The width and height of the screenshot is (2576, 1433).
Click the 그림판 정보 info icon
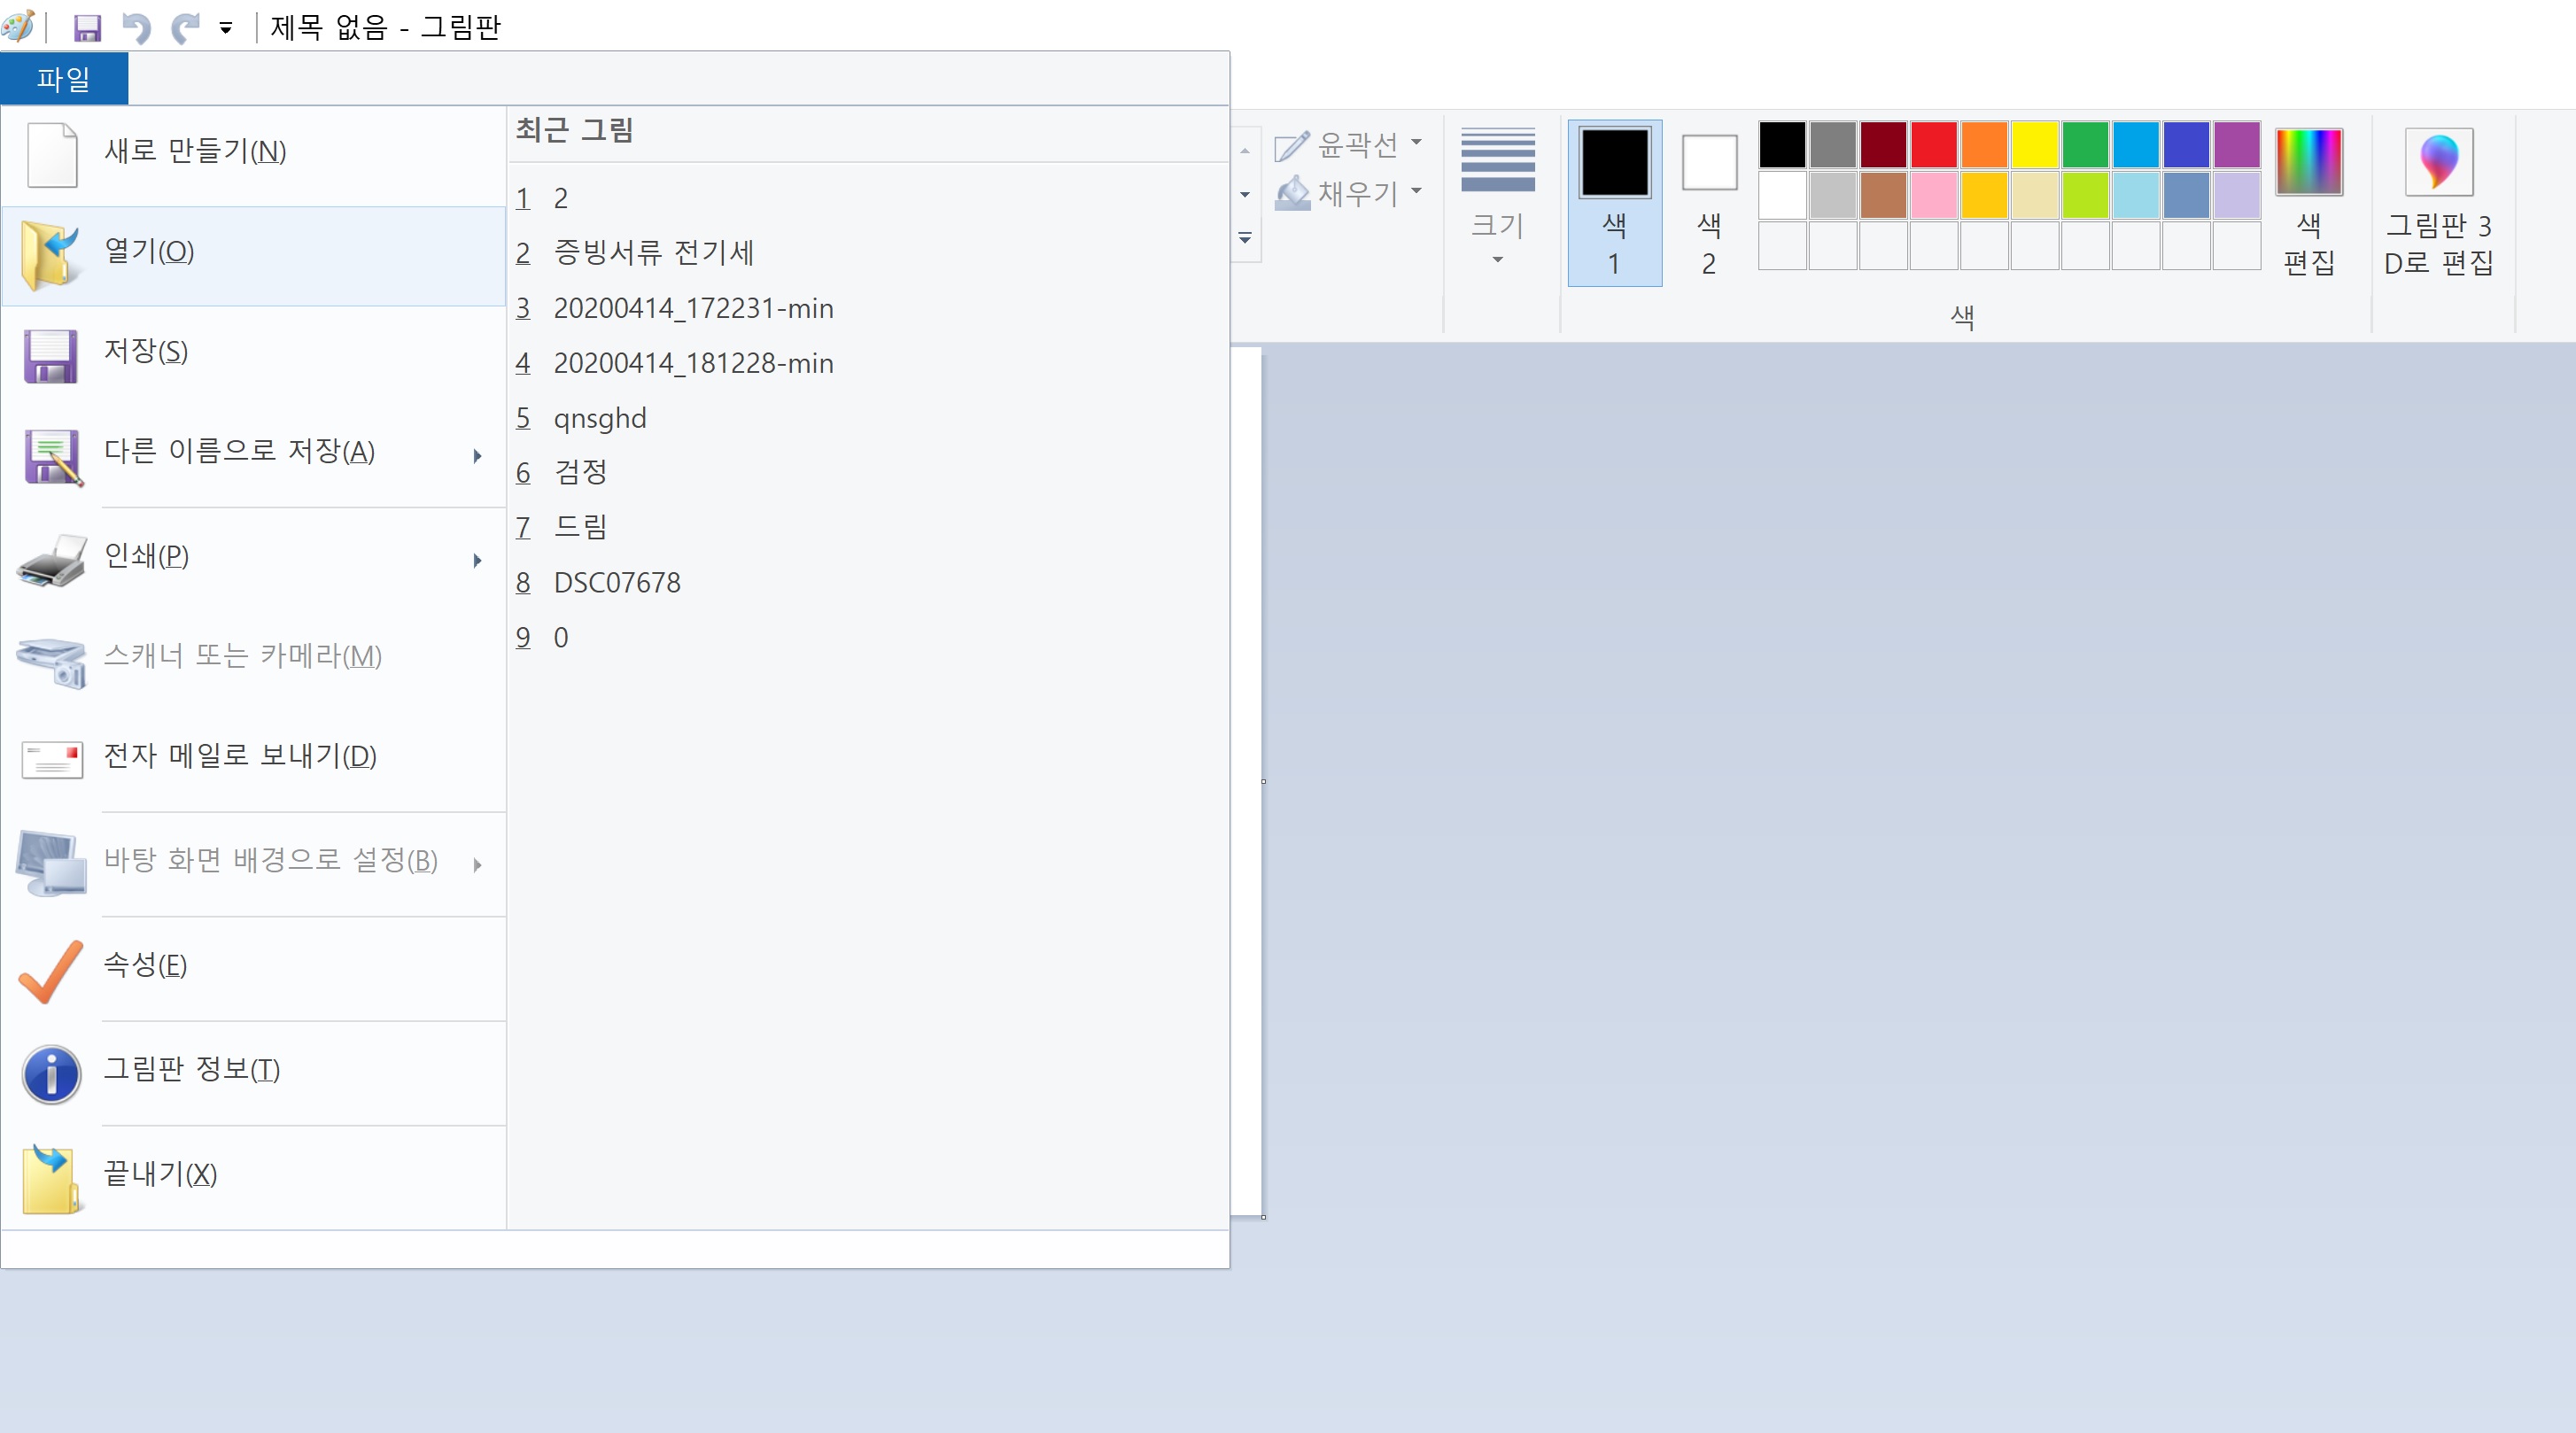52,1074
